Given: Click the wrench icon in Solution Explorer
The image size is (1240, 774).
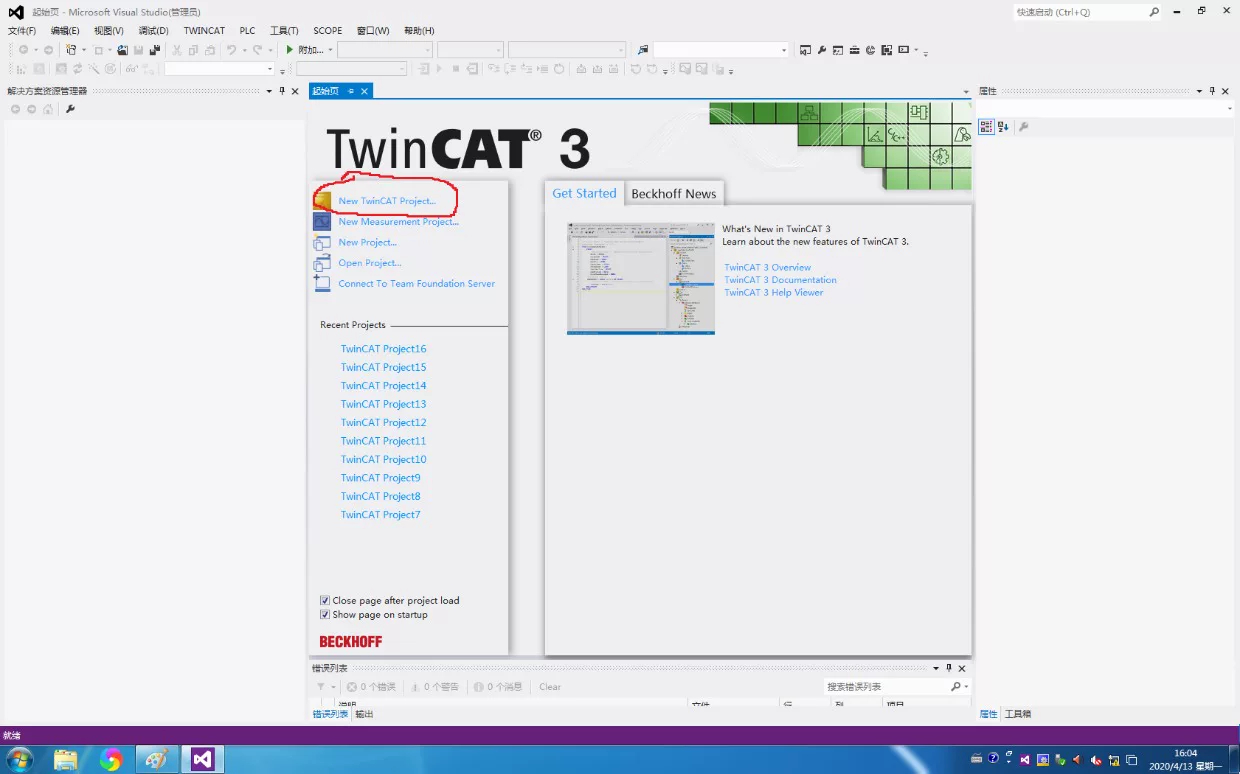Looking at the screenshot, I should click(70, 109).
